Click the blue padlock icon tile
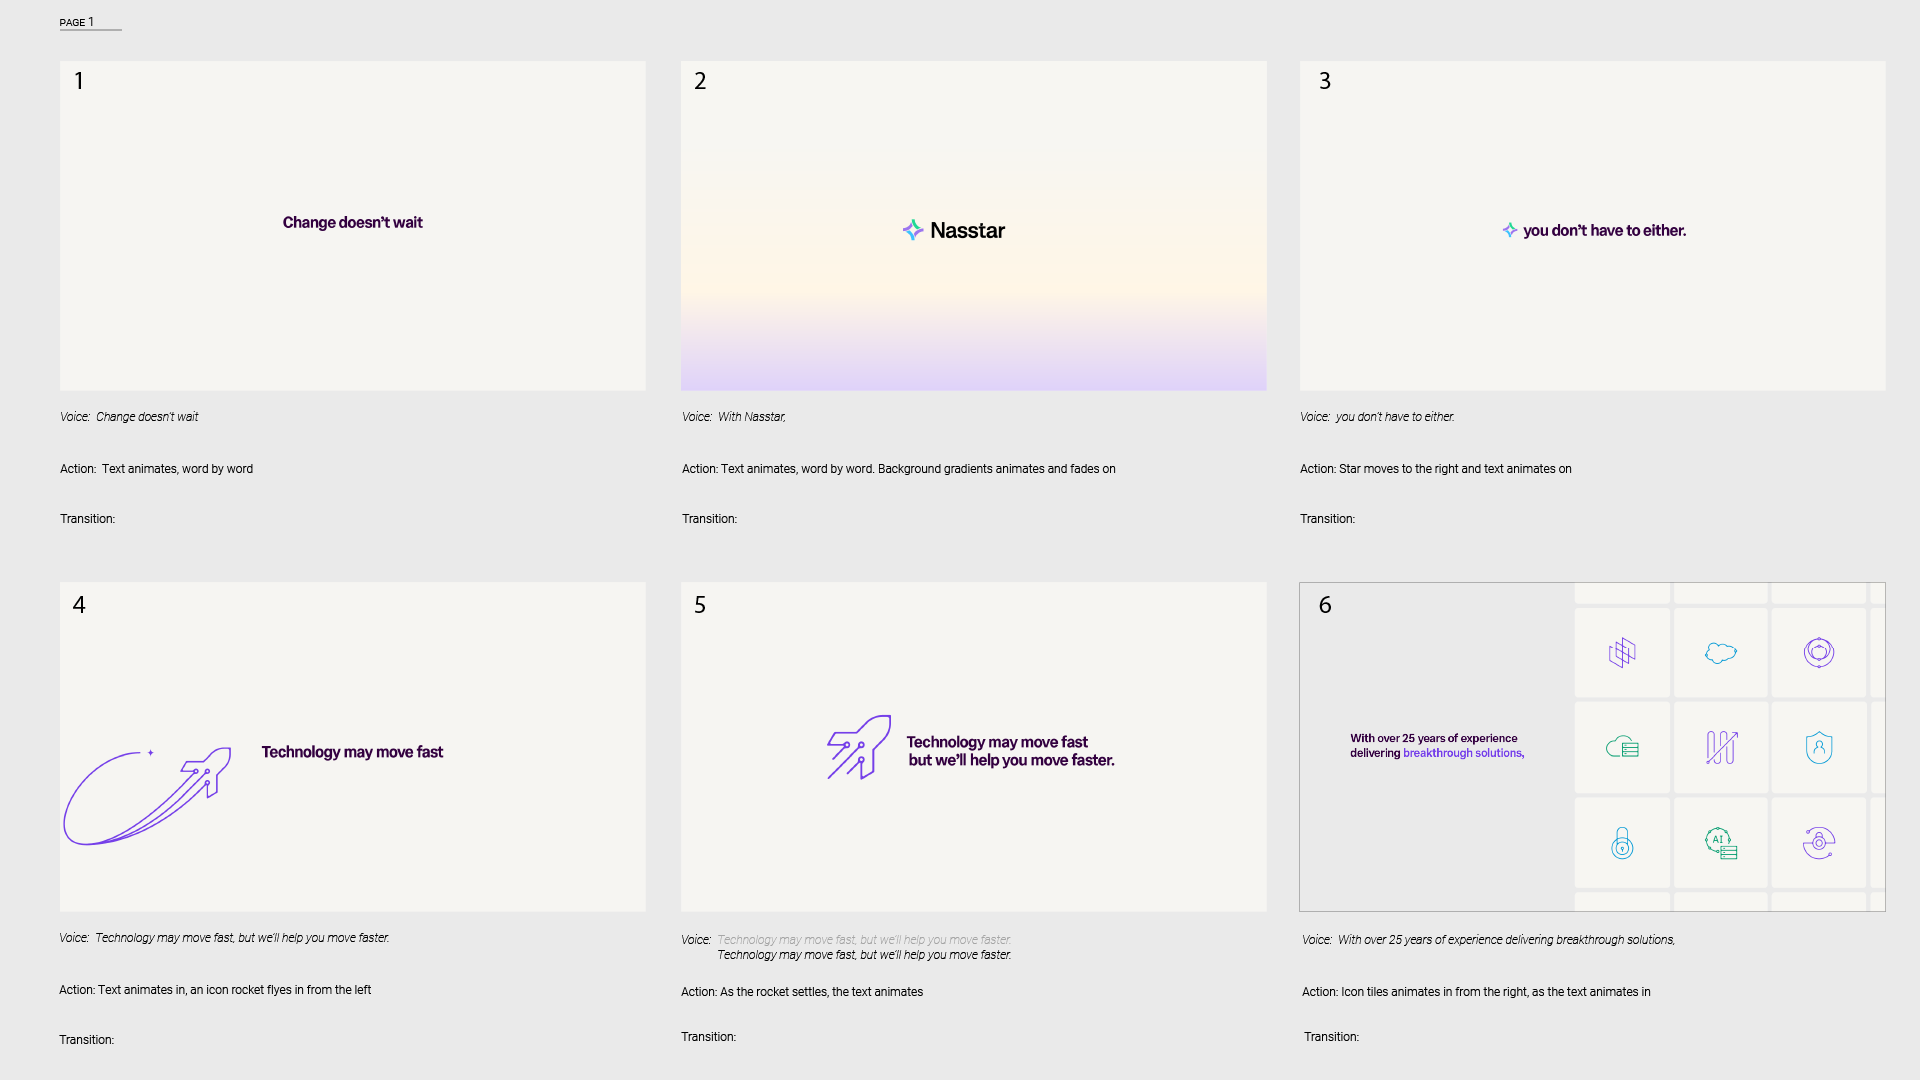Screen dimensions: 1920x1080 [1622, 843]
